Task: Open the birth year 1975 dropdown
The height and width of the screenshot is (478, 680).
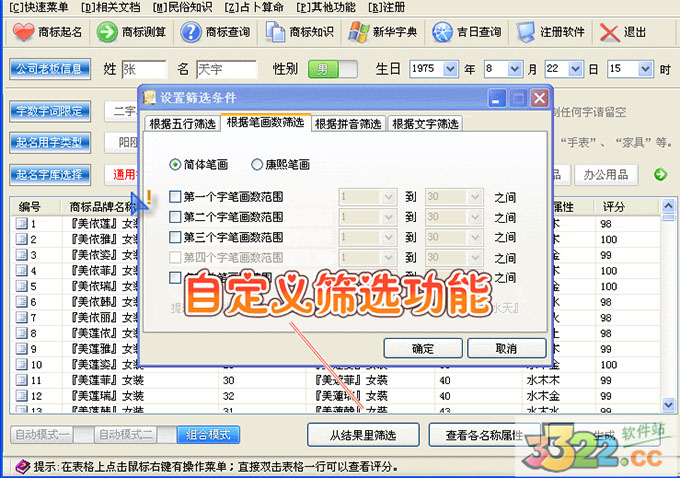Action: click(x=451, y=69)
